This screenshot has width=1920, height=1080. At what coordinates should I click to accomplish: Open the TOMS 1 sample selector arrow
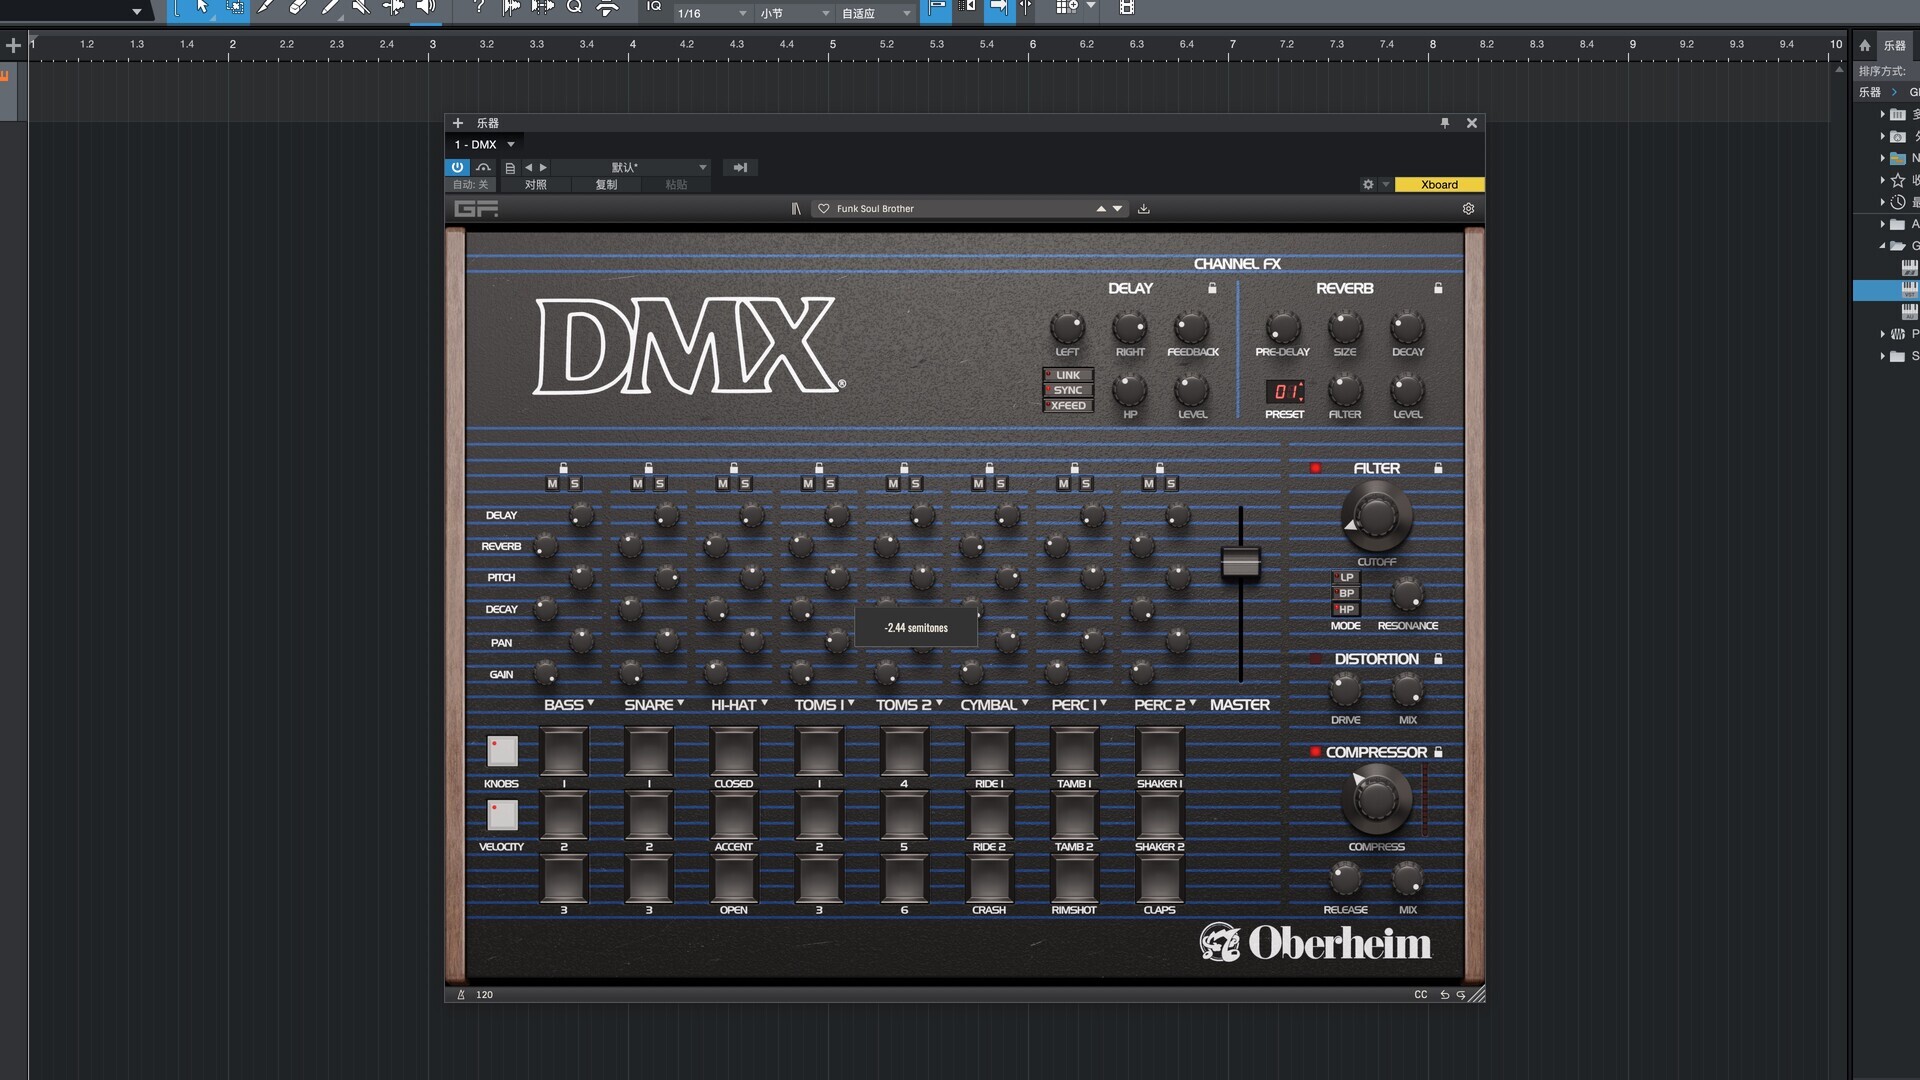click(x=851, y=704)
